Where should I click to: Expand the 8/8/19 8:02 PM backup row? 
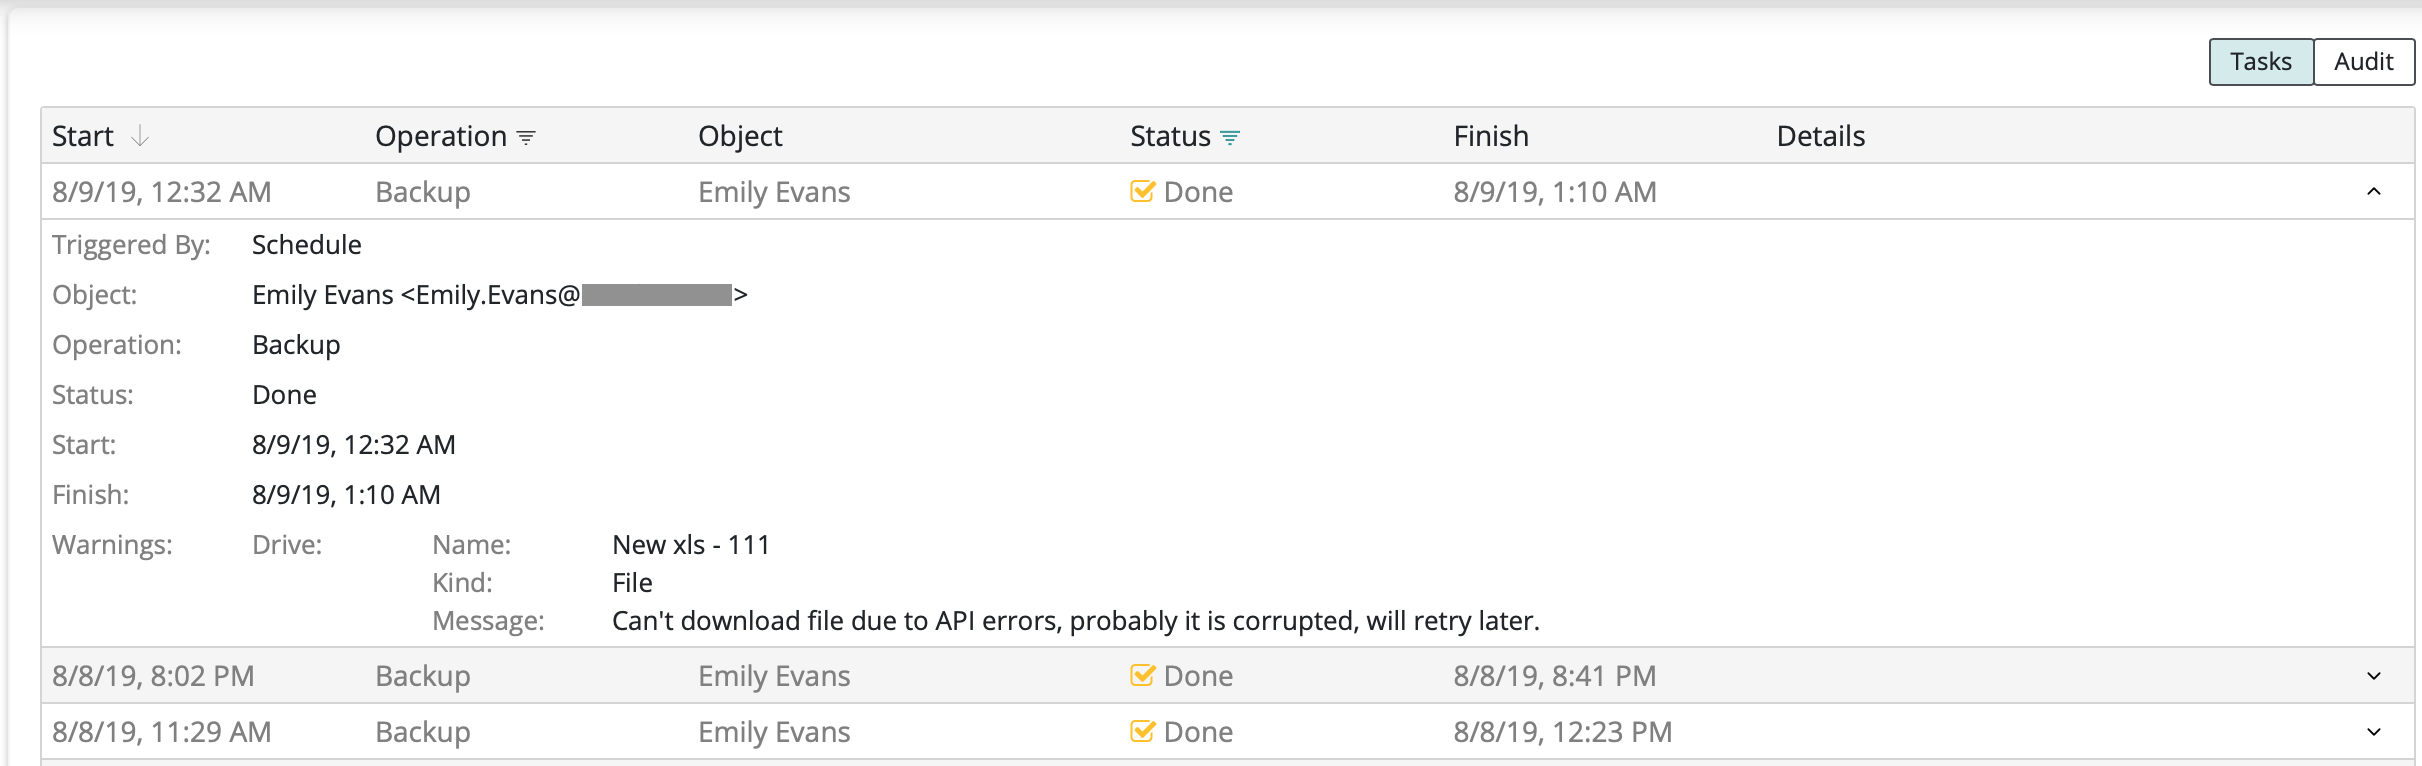click(2374, 676)
